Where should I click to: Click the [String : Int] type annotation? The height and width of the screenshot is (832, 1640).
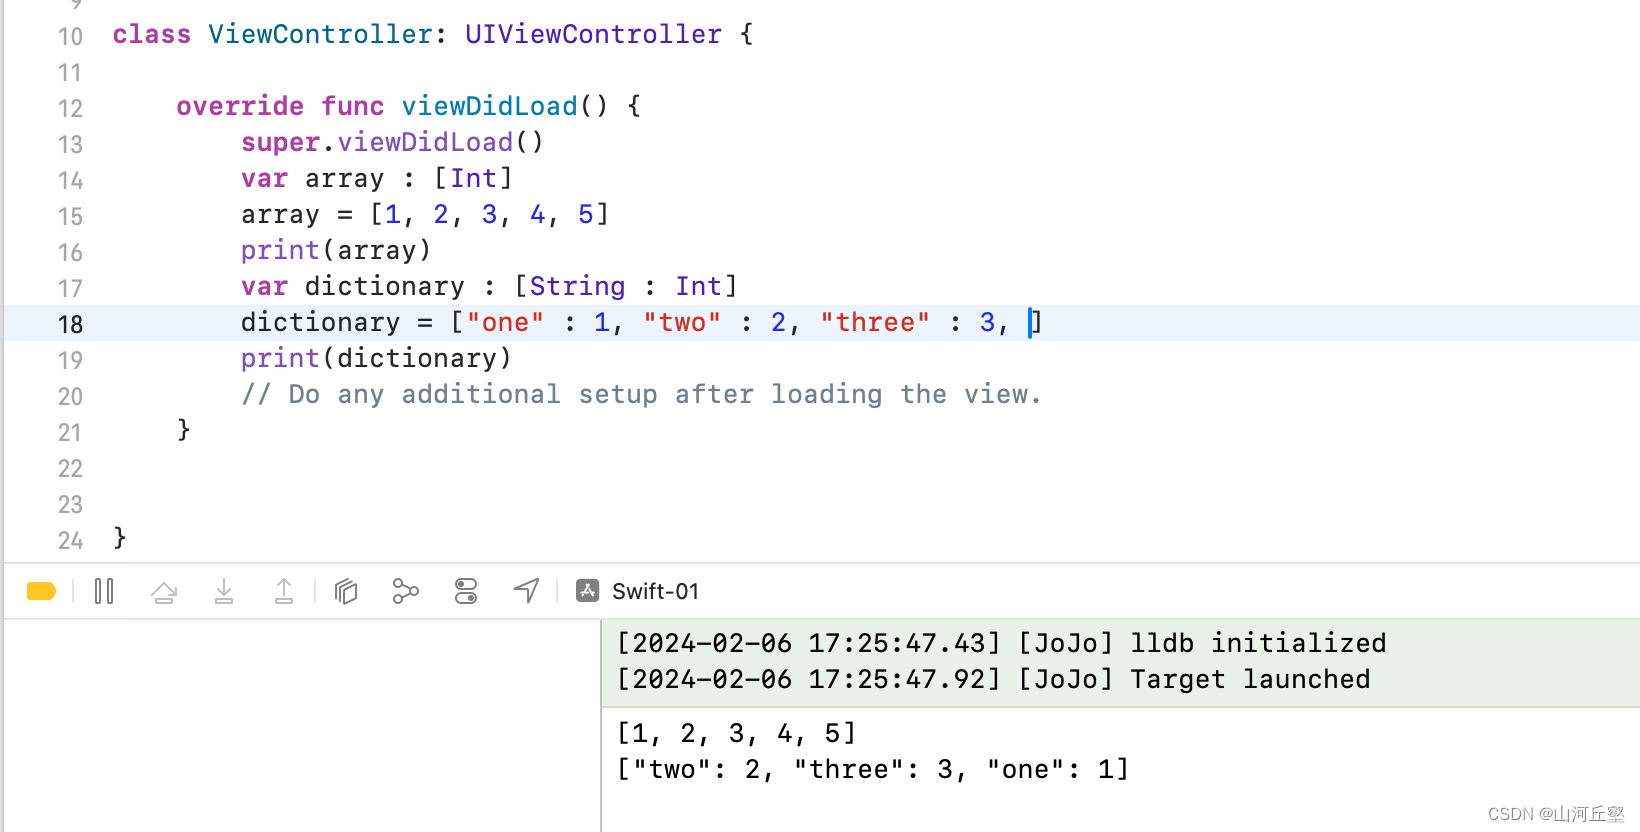tap(626, 286)
